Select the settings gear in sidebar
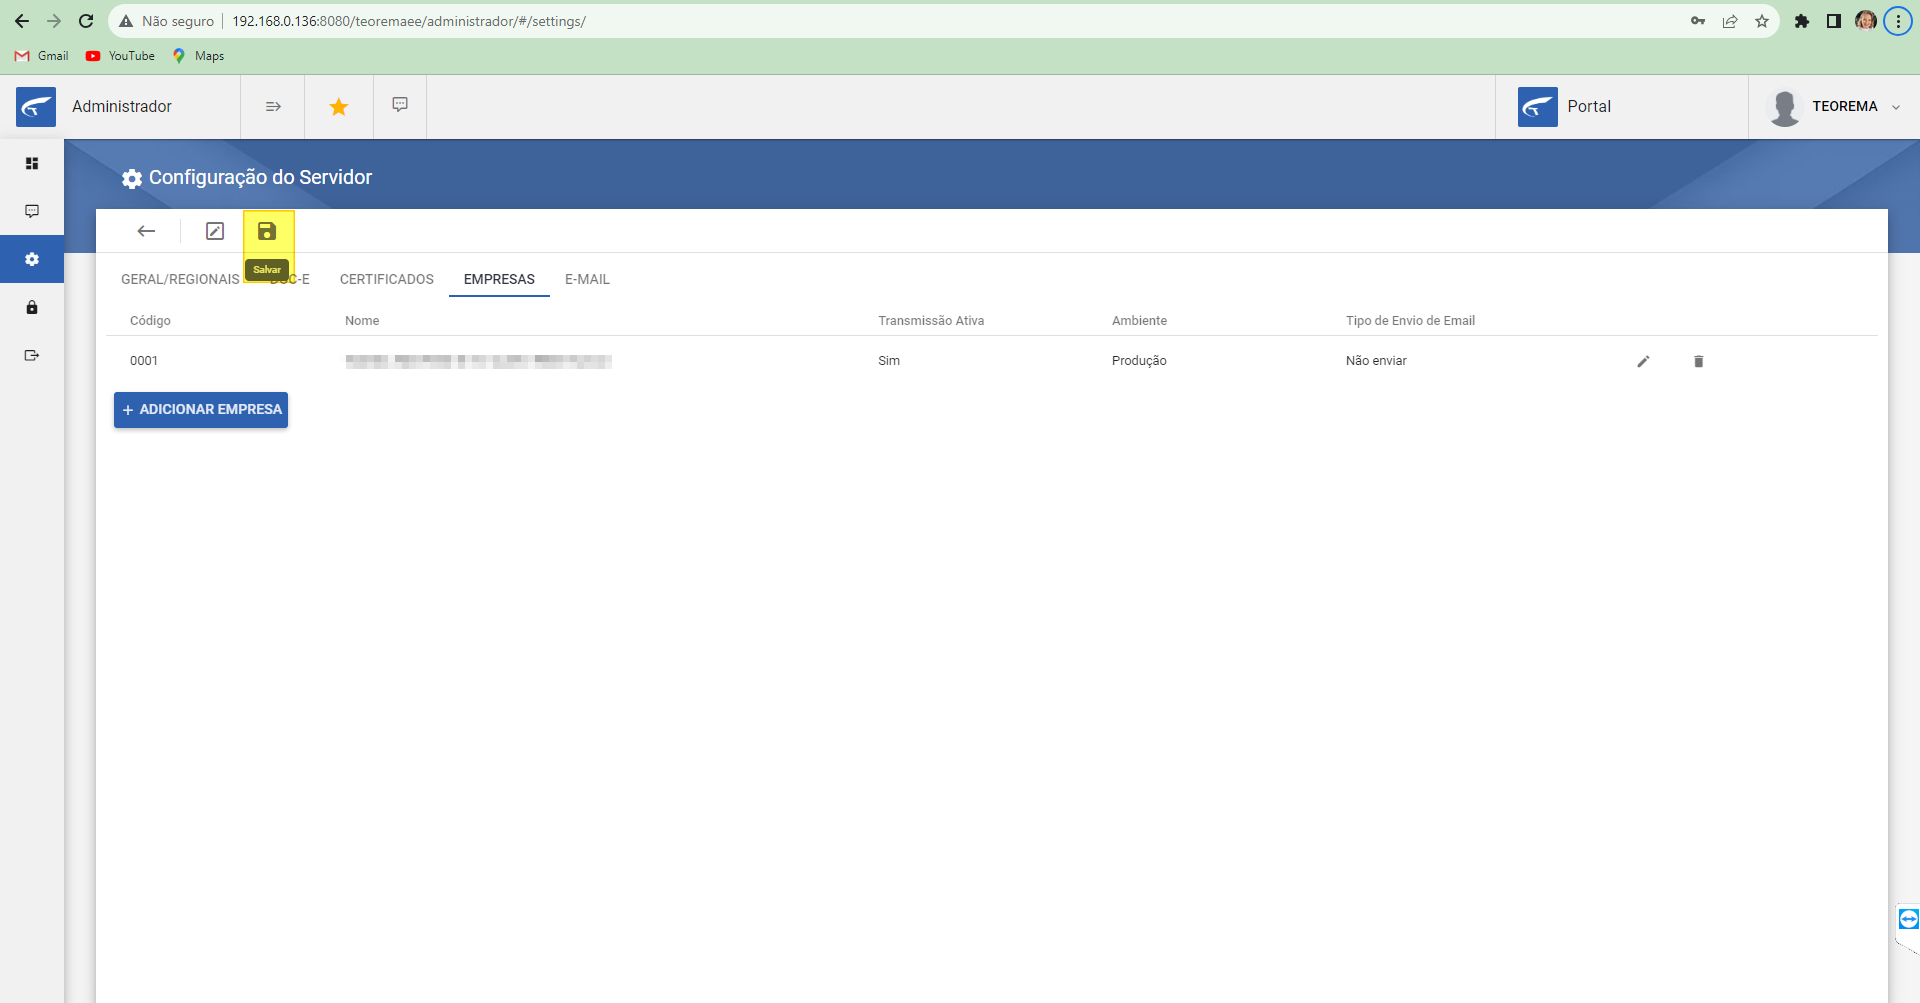This screenshot has width=1920, height=1003. click(32, 259)
